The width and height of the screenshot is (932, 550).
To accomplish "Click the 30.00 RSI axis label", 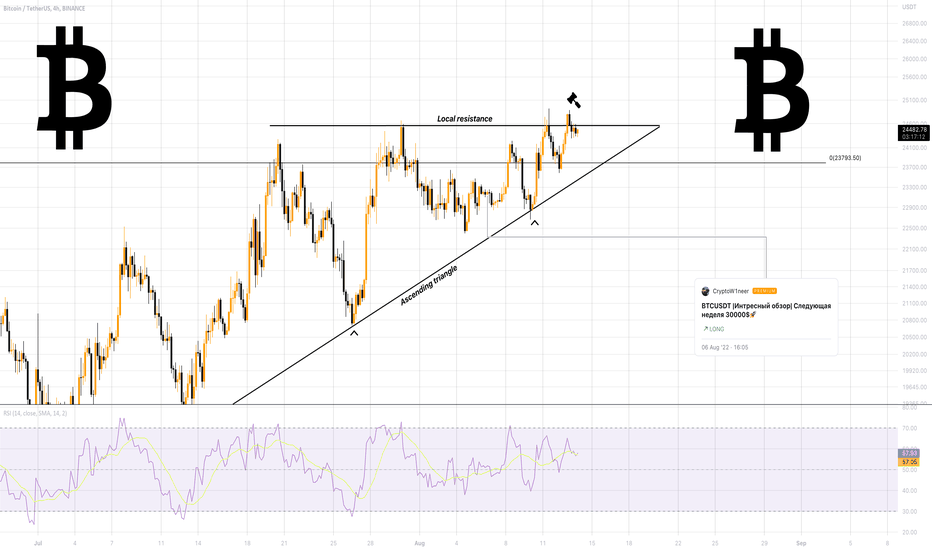I will coord(909,511).
